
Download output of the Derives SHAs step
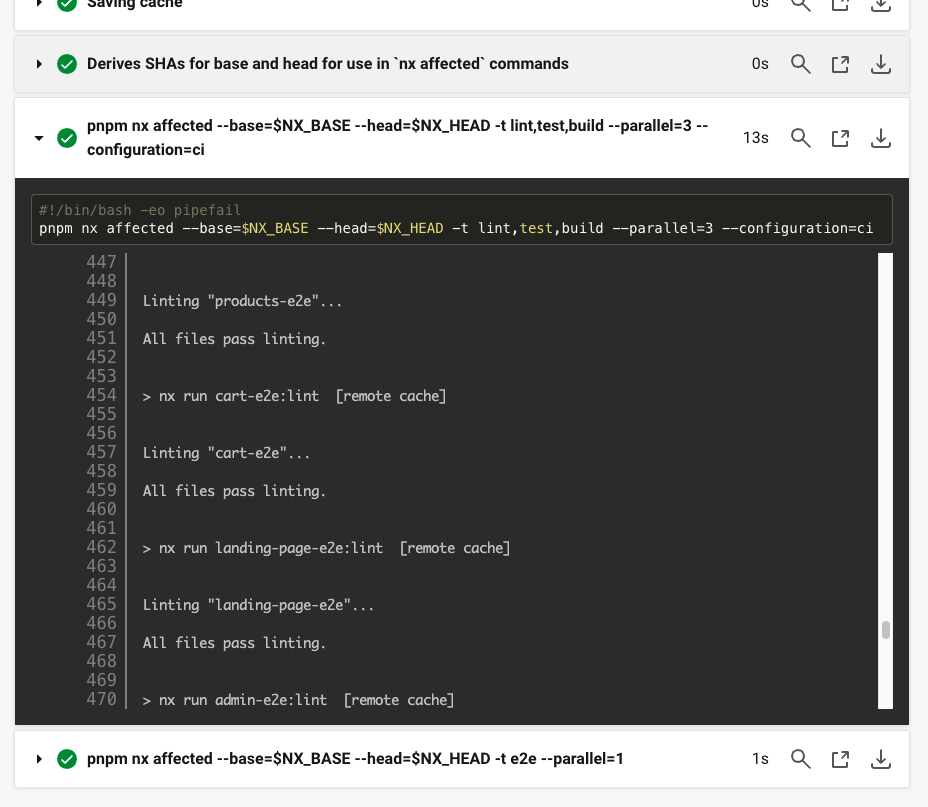[880, 63]
